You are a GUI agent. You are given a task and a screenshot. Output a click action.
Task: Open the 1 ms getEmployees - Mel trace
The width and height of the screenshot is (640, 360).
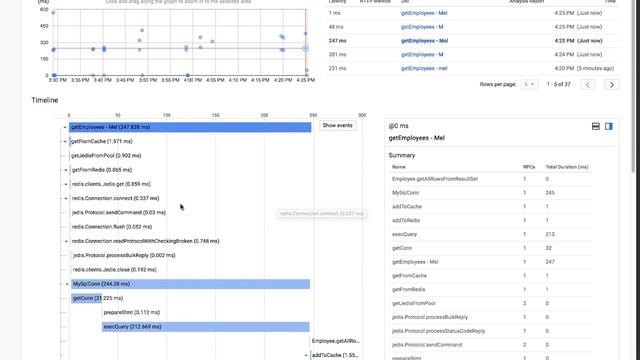(424, 13)
